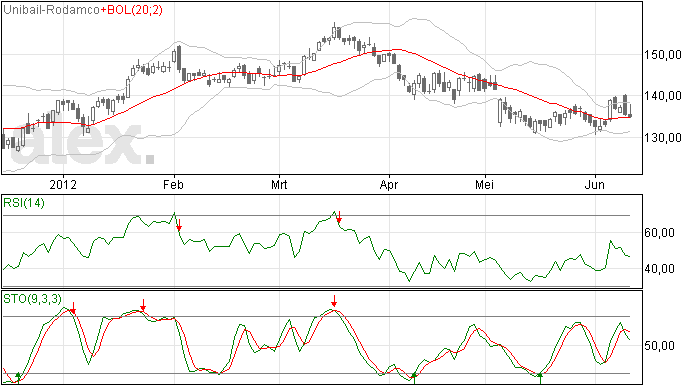Image resolution: width=690 pixels, height=387 pixels.
Task: Click stochastic green buy arrow in mid May
Action: click(540, 378)
